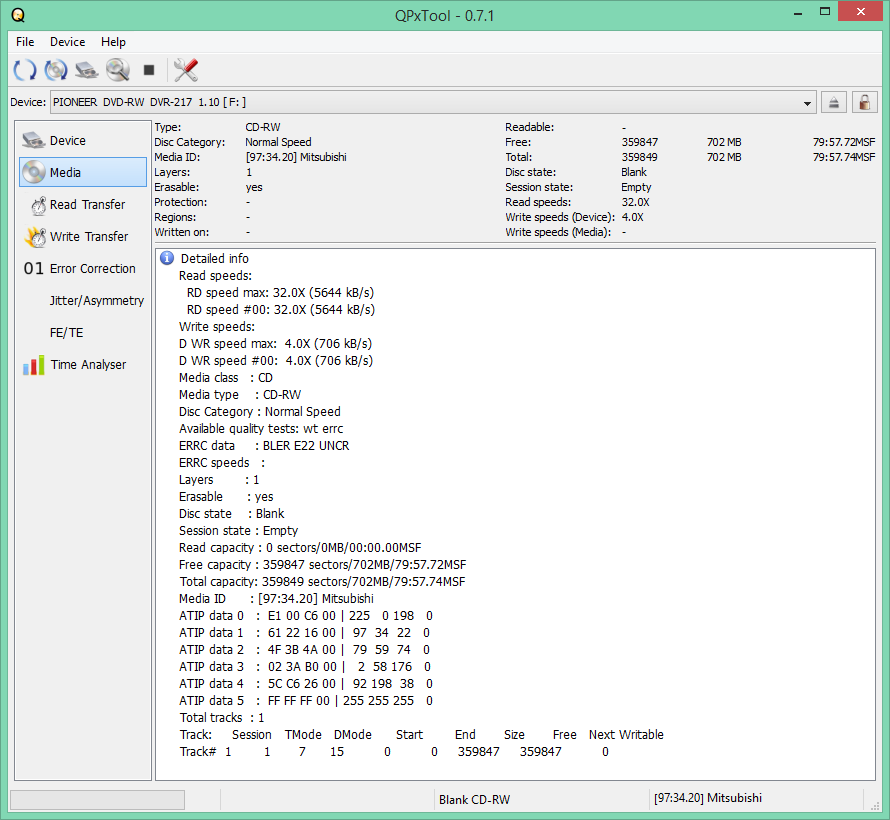890x820 pixels.
Task: Click 'Next Writable' column header
Action: pos(626,735)
